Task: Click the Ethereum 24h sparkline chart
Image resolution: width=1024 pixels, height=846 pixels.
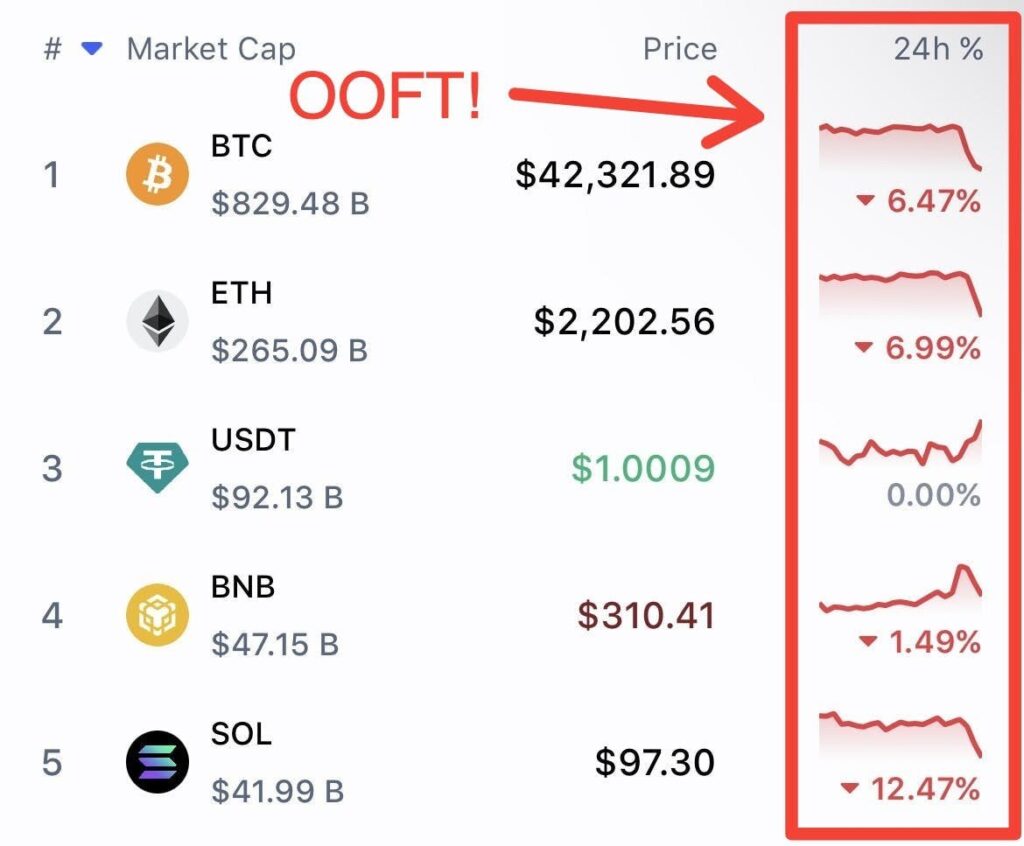Action: pos(900,291)
